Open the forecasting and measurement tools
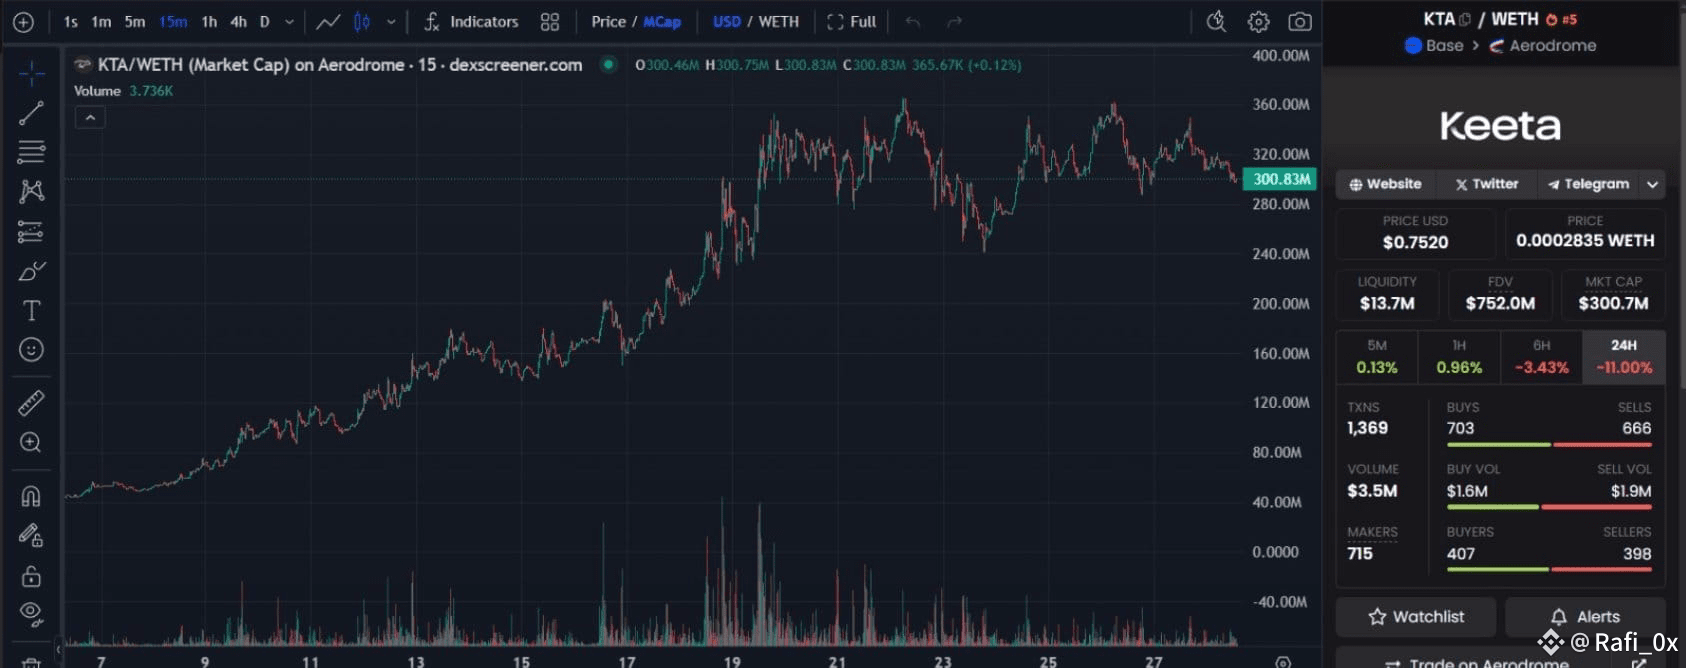Image resolution: width=1686 pixels, height=668 pixels. (x=31, y=231)
